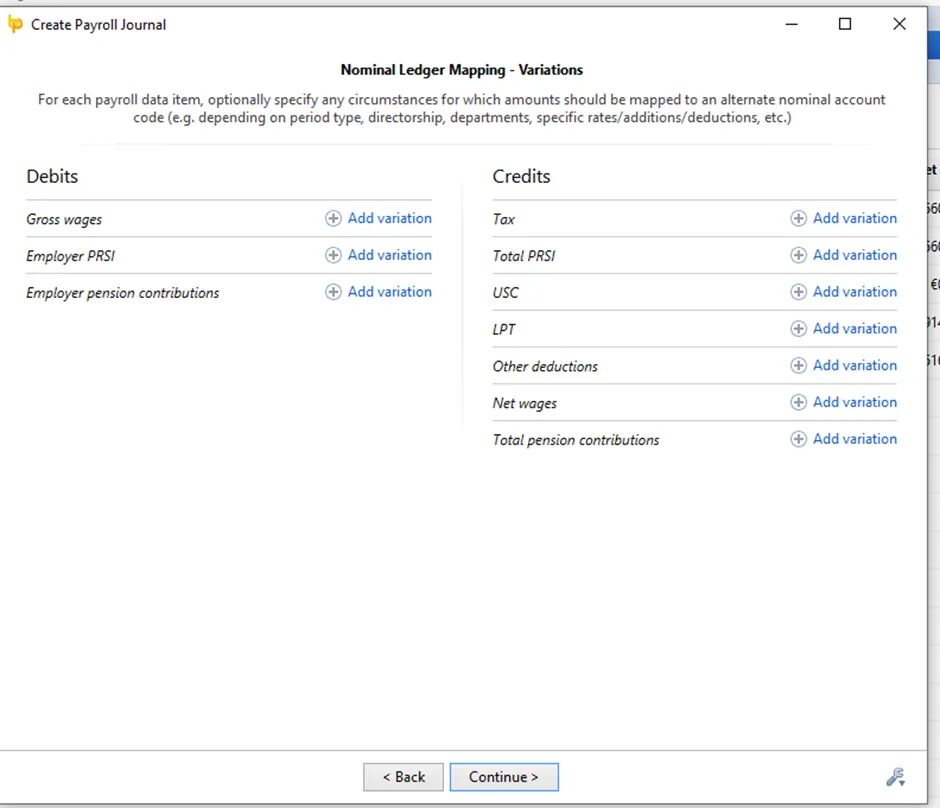Close the Create Payroll Journal window
The image size is (940, 808).
pyautogui.click(x=899, y=24)
